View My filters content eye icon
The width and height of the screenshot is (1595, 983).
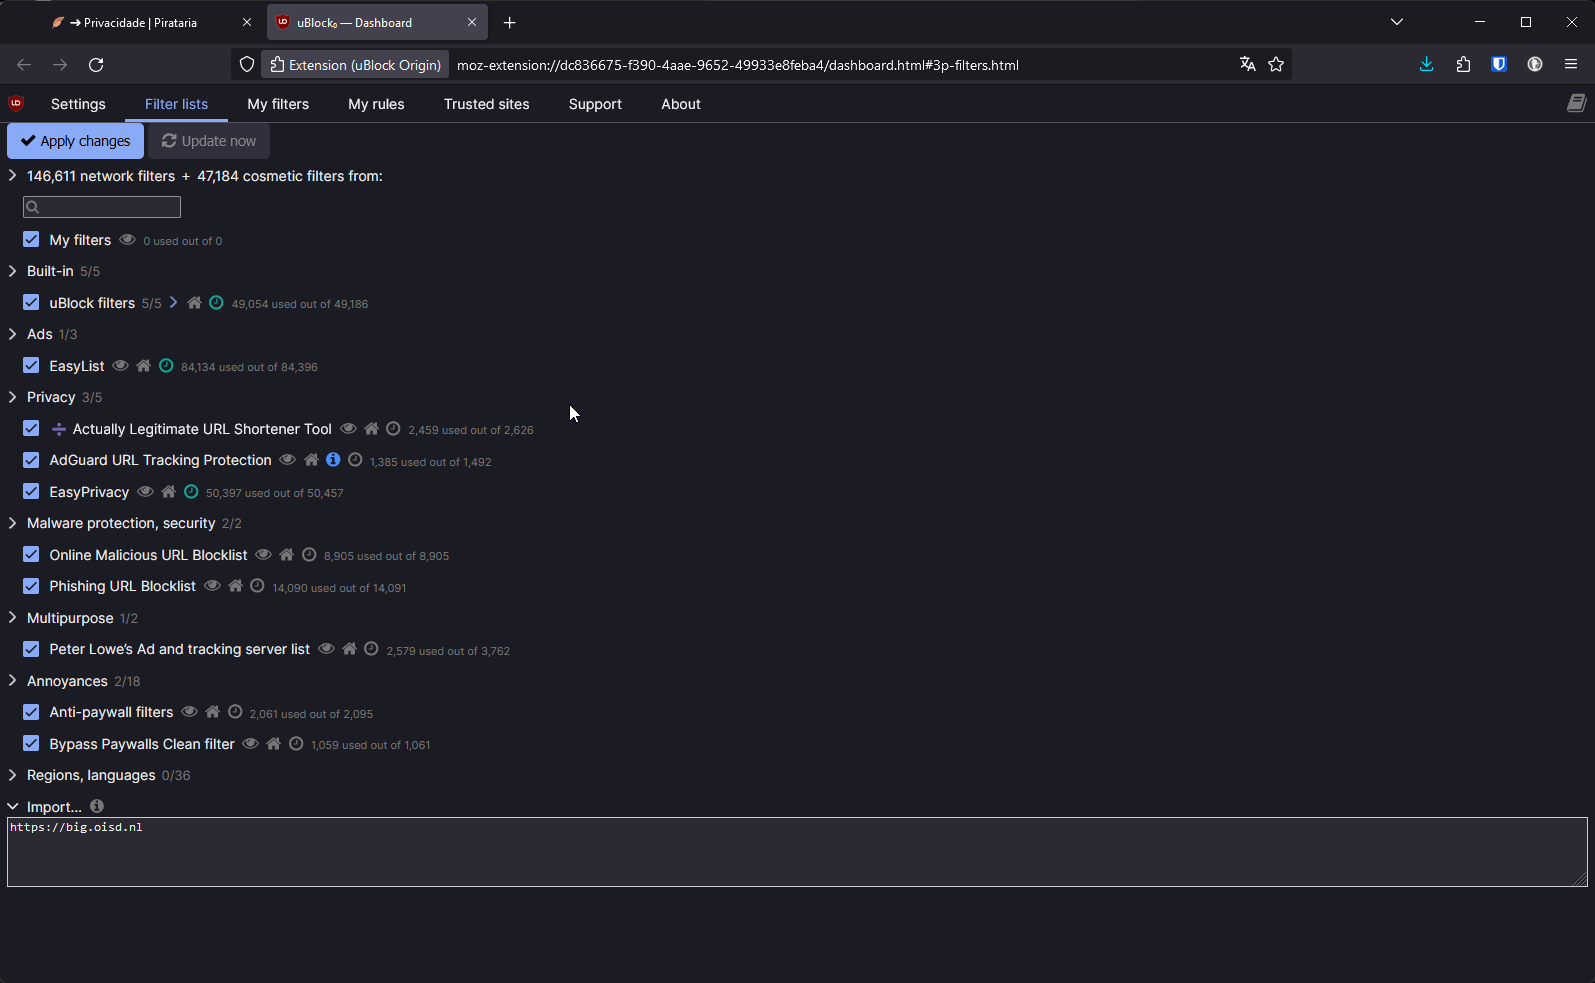click(x=127, y=240)
